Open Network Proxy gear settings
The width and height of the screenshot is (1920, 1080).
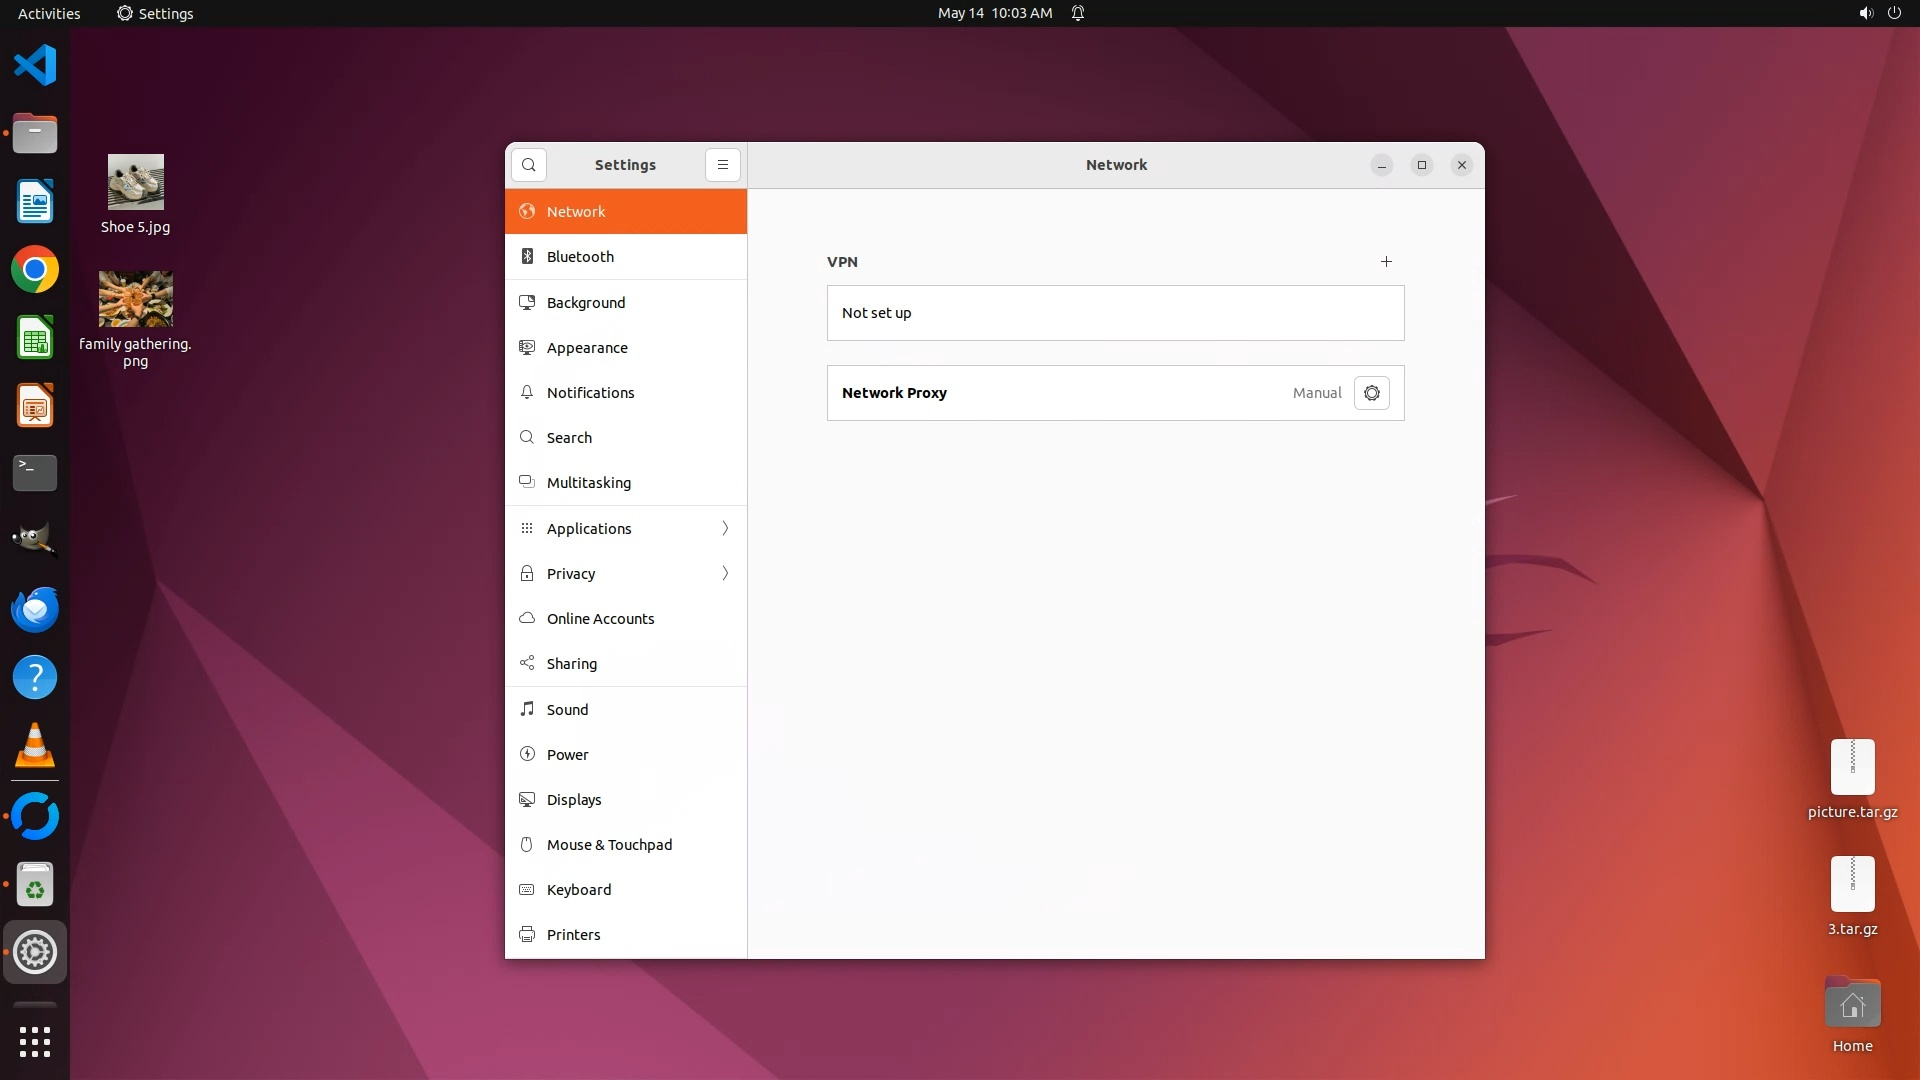(1371, 393)
